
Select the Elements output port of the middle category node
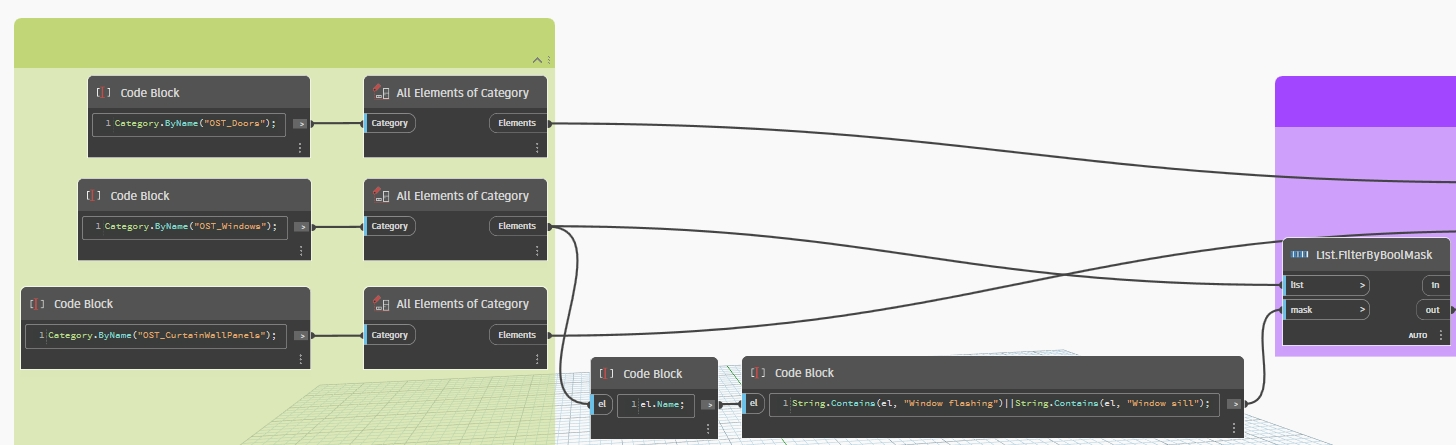point(517,226)
